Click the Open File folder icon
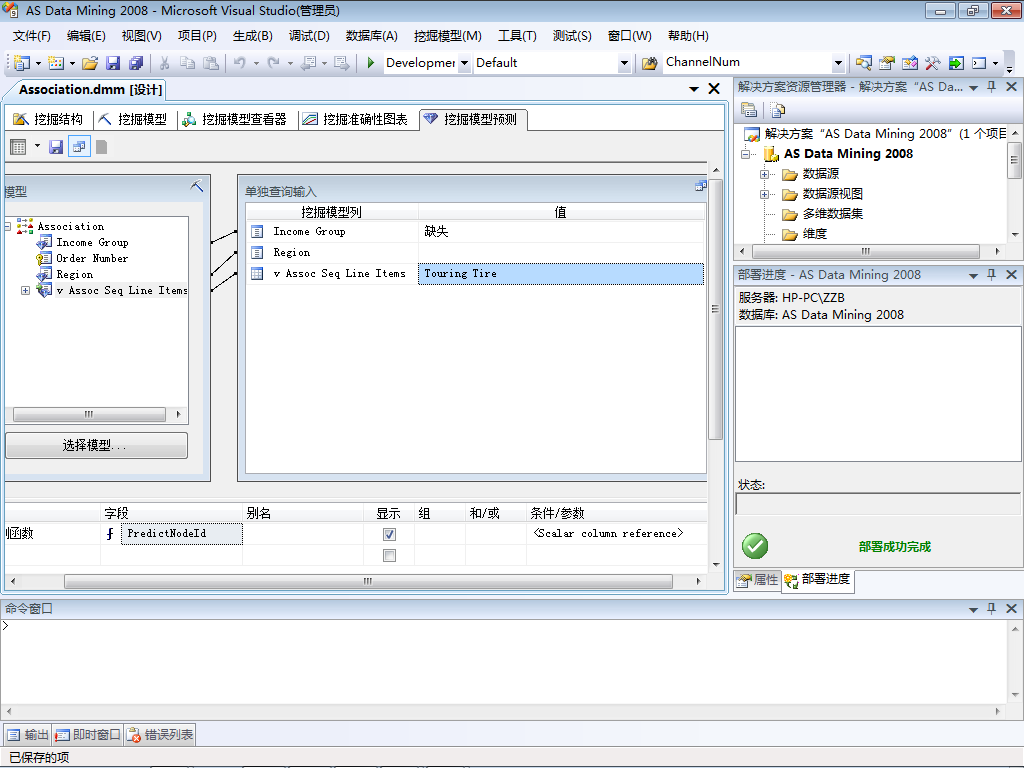Screen dimensions: 1024x768 tap(90, 63)
